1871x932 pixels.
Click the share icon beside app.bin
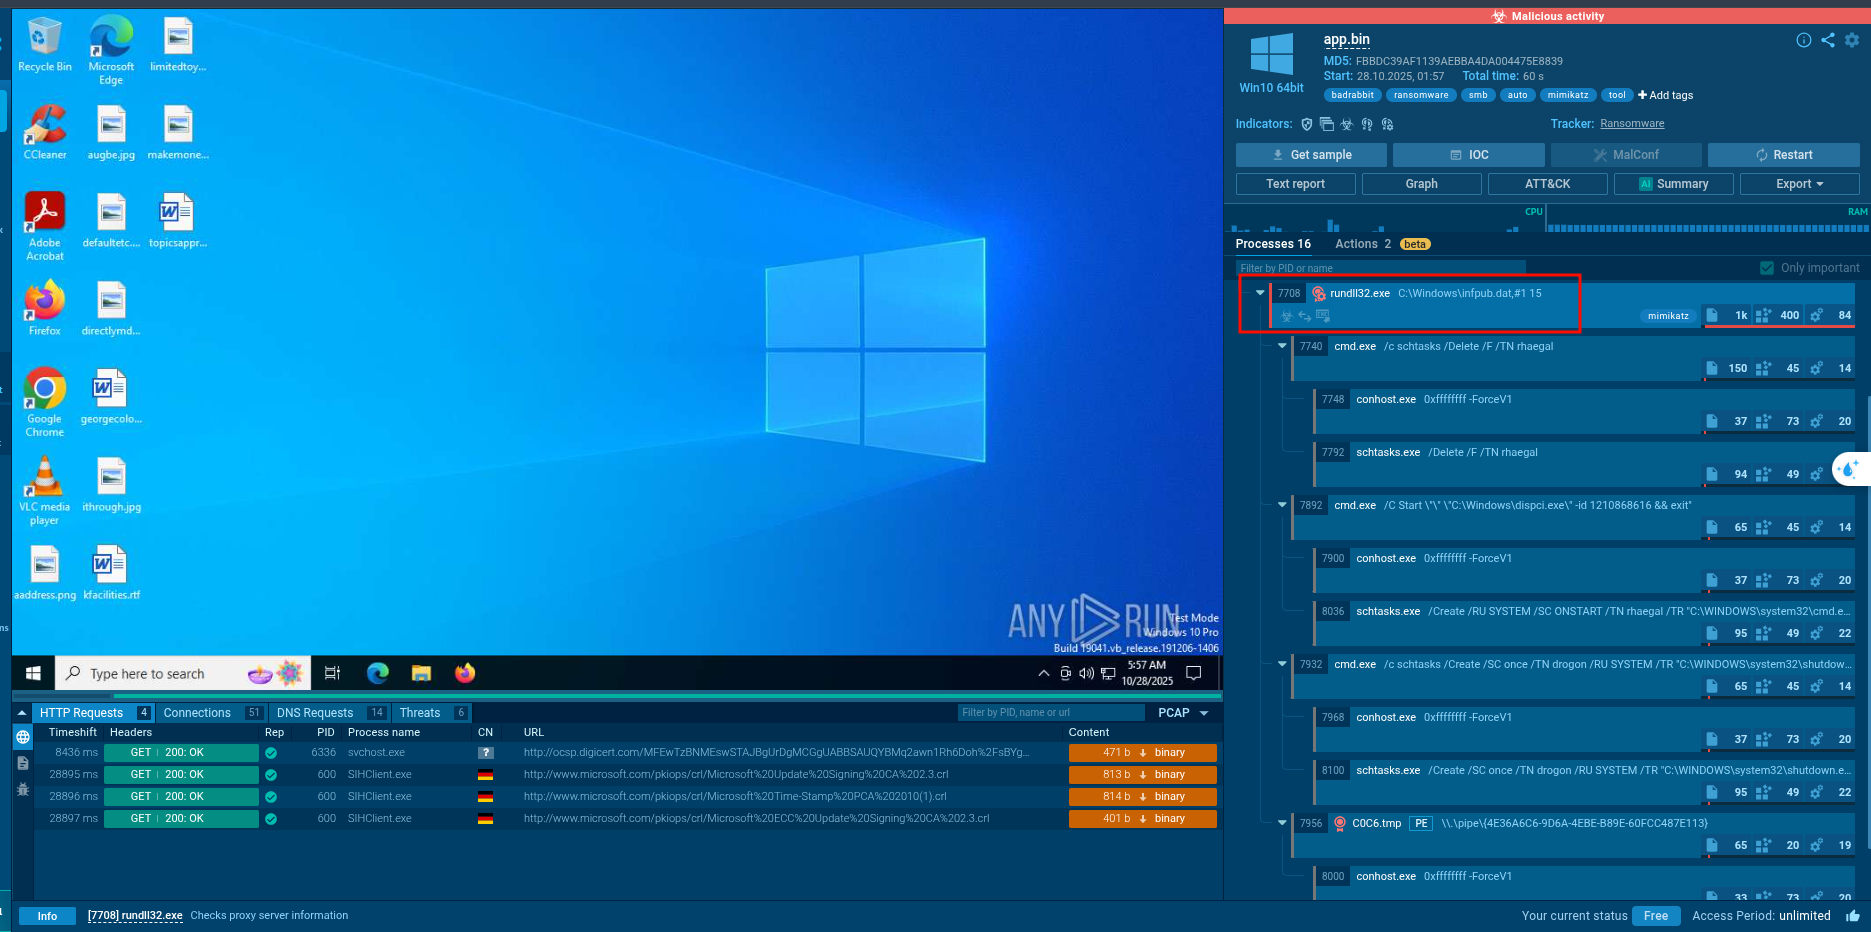click(x=1828, y=40)
